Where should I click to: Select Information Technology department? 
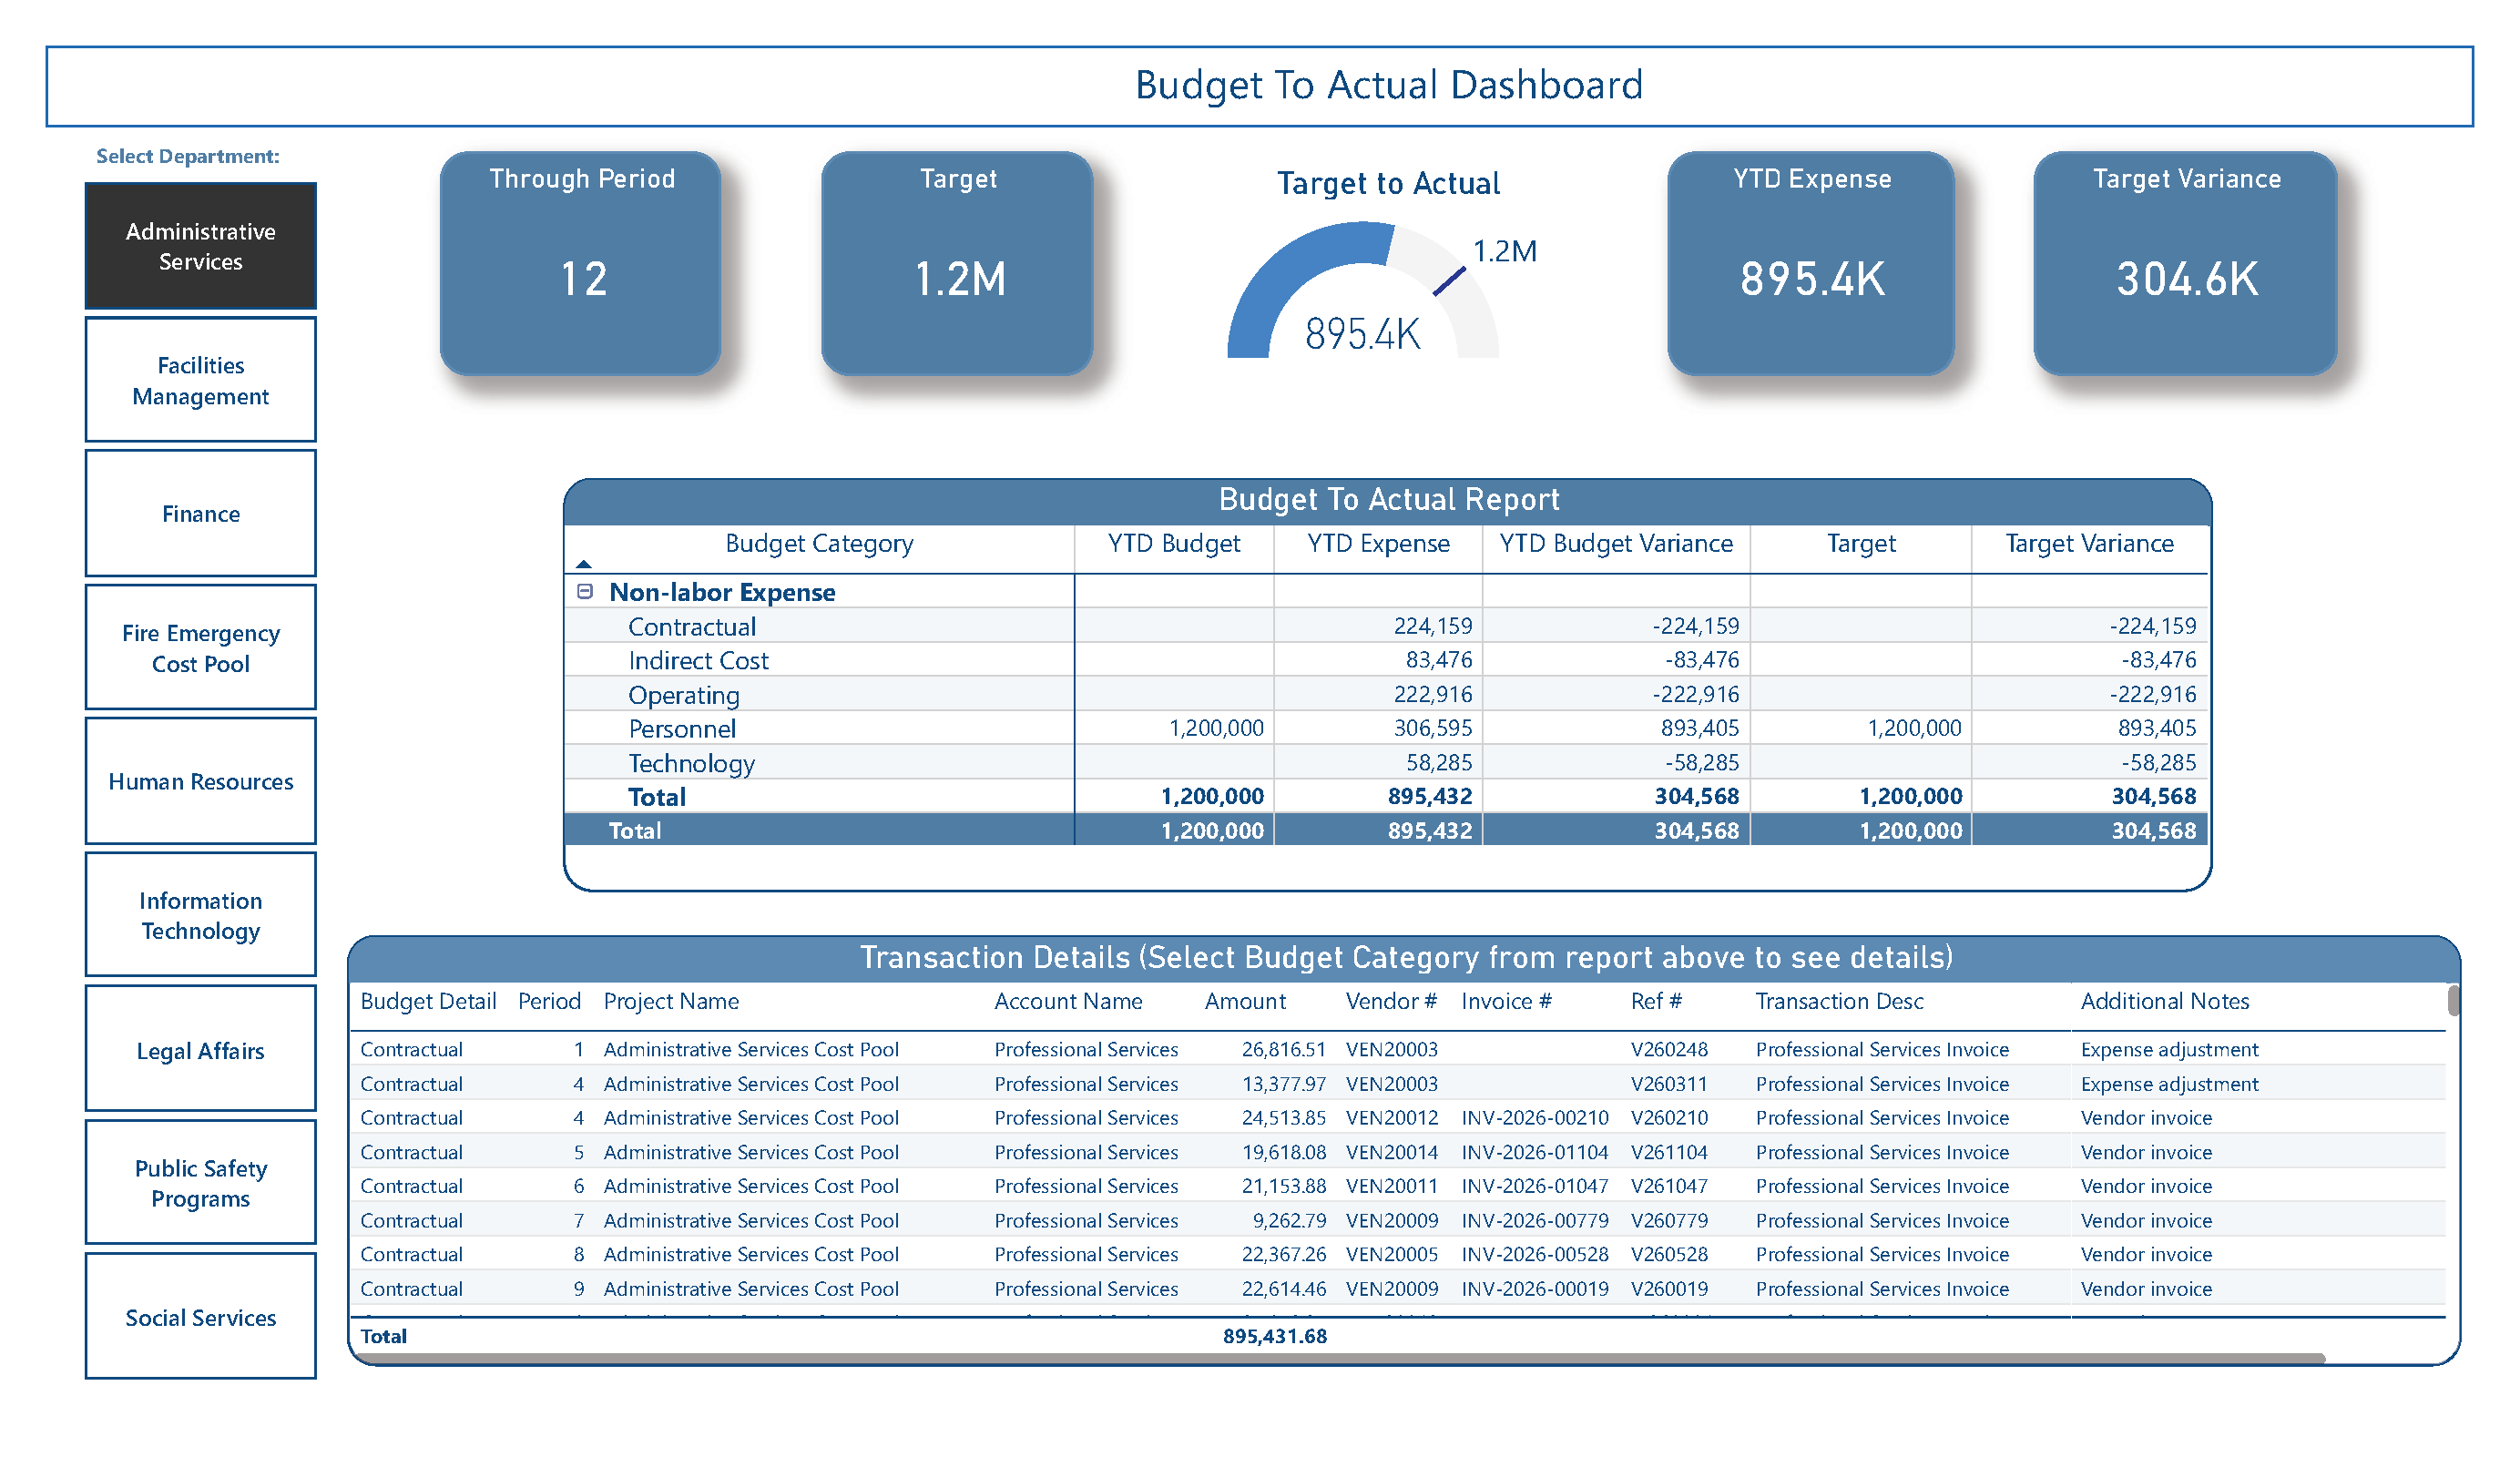pos(200,914)
